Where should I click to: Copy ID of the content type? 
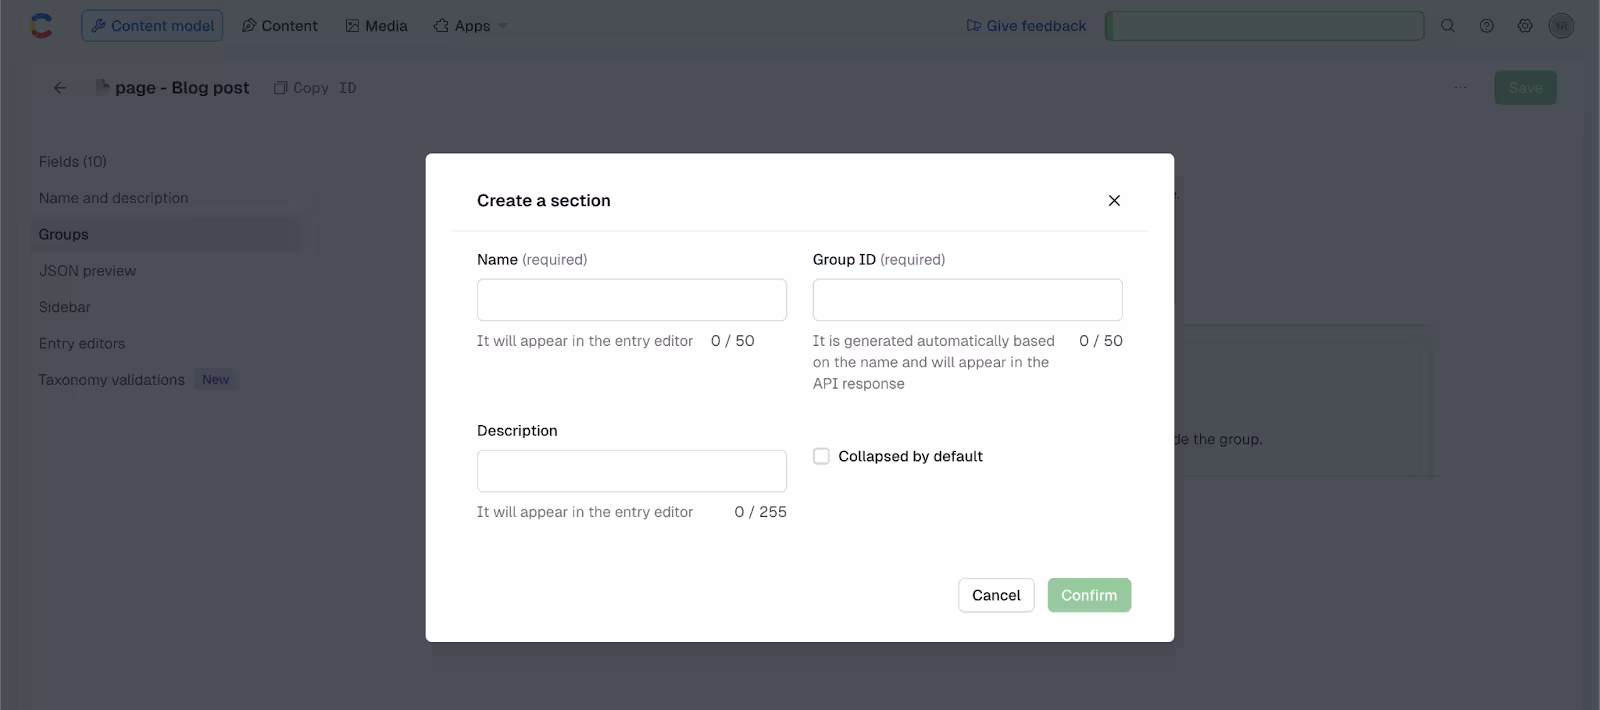(315, 88)
